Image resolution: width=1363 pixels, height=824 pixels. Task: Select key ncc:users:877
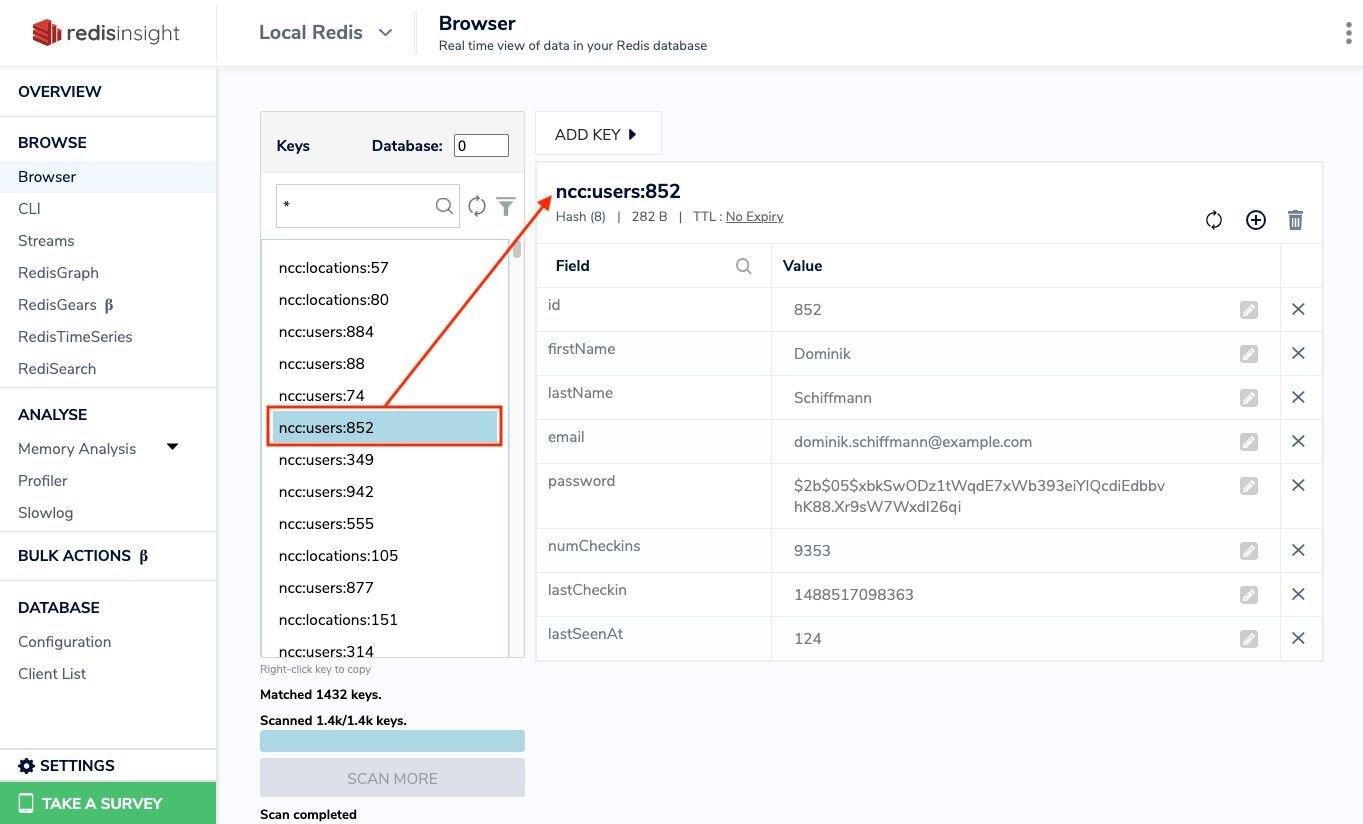(326, 588)
